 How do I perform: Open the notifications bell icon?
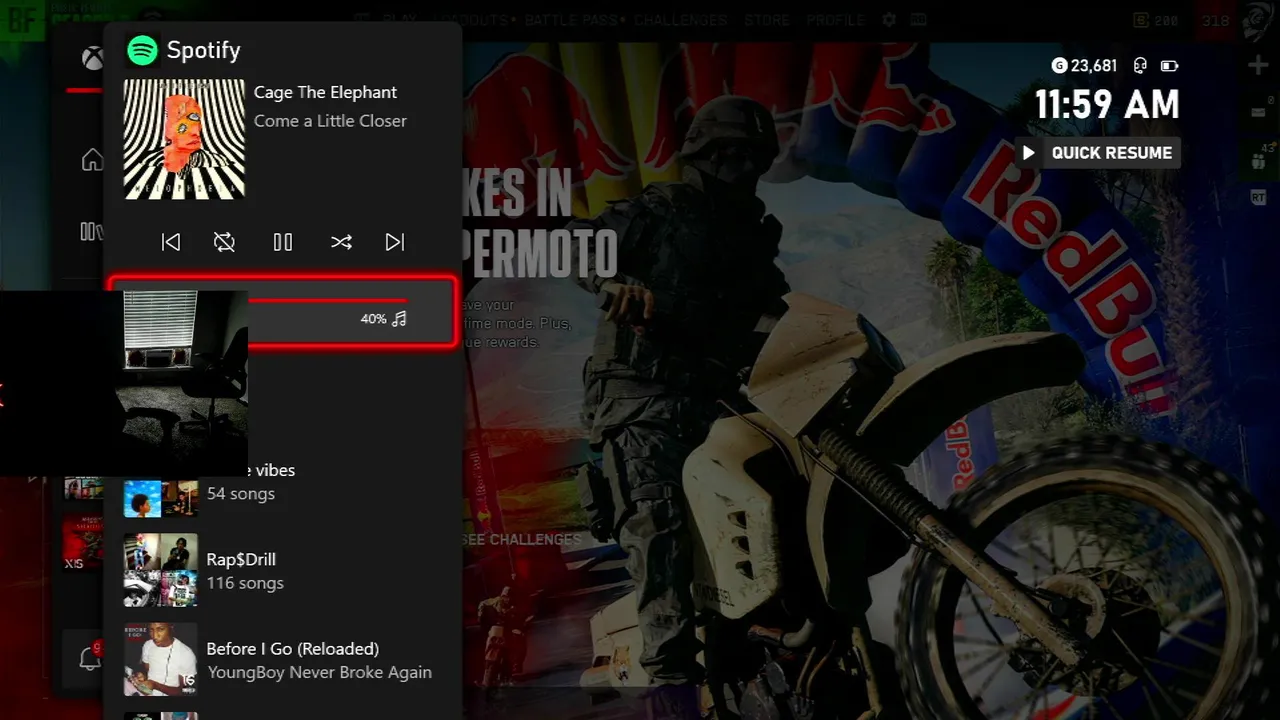tap(90, 658)
